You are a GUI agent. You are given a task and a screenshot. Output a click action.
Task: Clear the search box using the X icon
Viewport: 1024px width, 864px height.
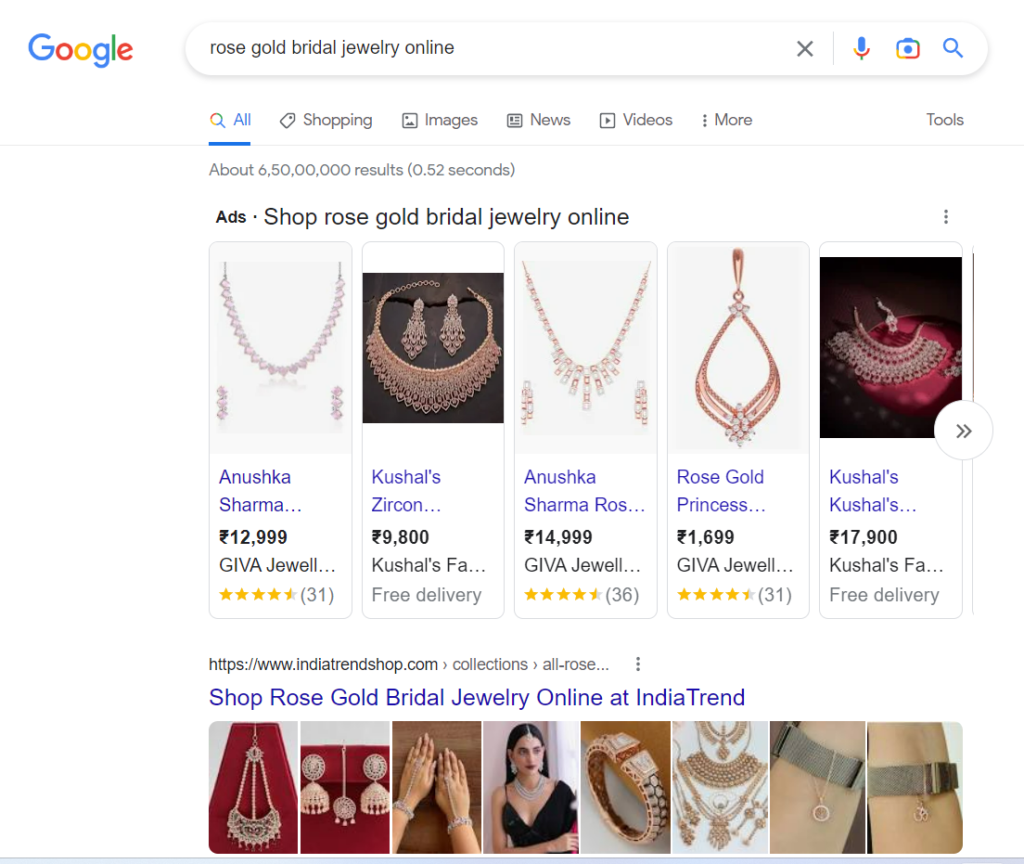805,48
